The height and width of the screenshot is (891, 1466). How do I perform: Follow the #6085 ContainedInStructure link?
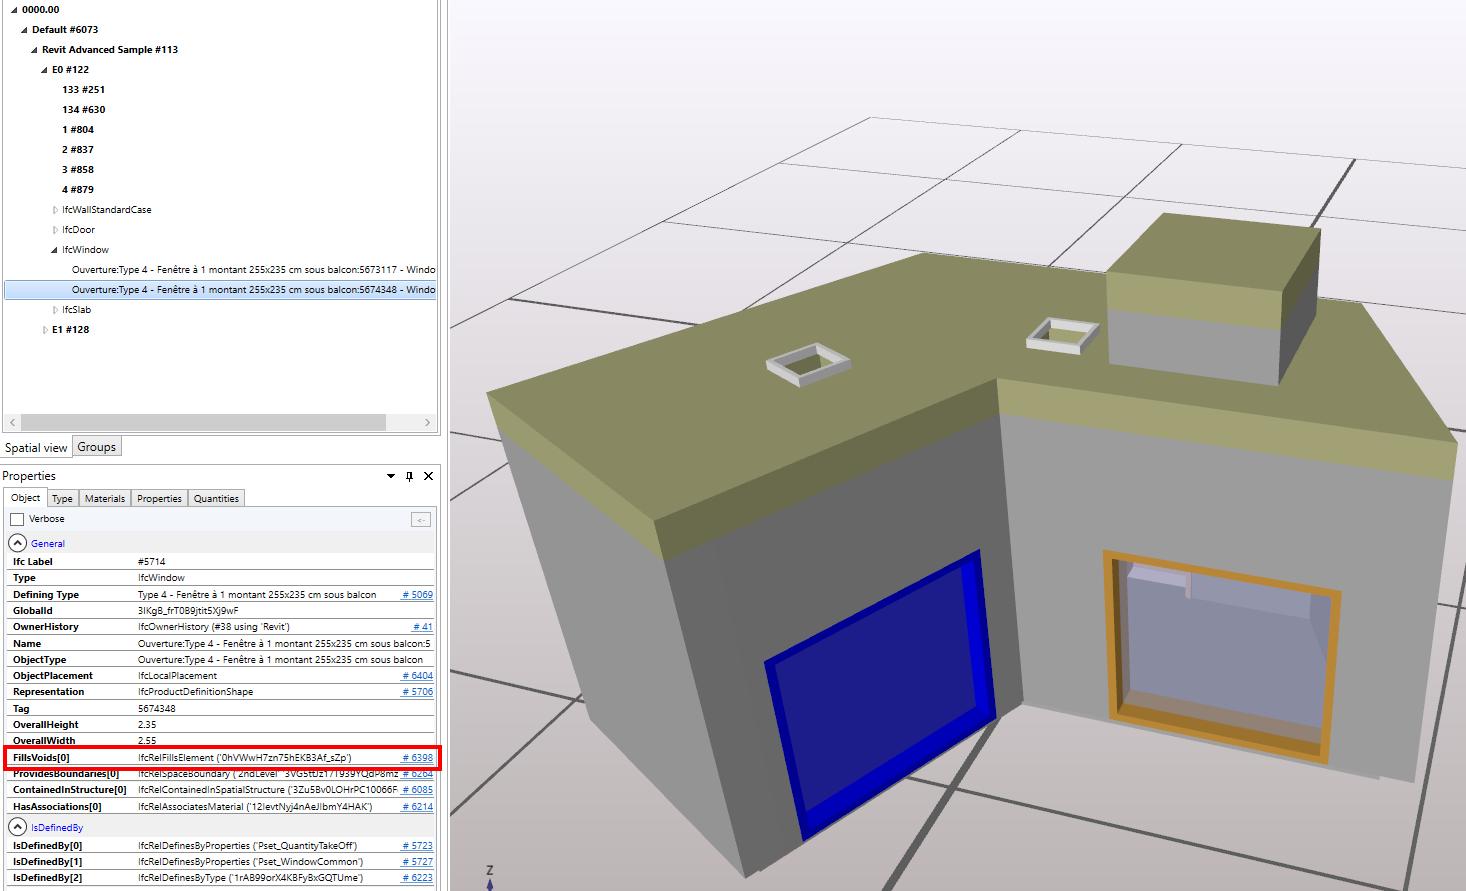click(x=417, y=790)
